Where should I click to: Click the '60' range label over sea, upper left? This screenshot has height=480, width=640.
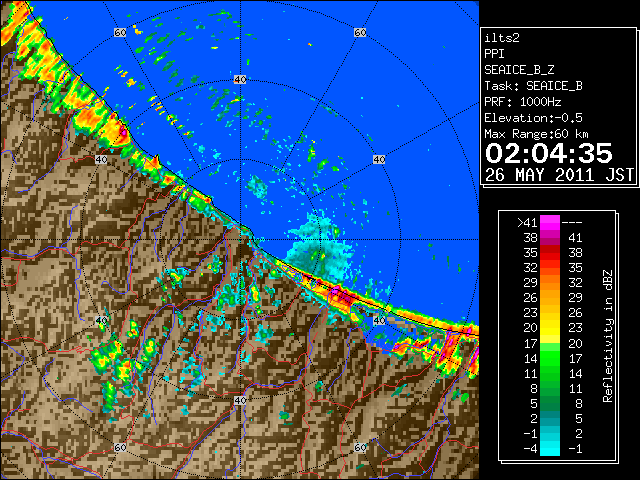120,32
